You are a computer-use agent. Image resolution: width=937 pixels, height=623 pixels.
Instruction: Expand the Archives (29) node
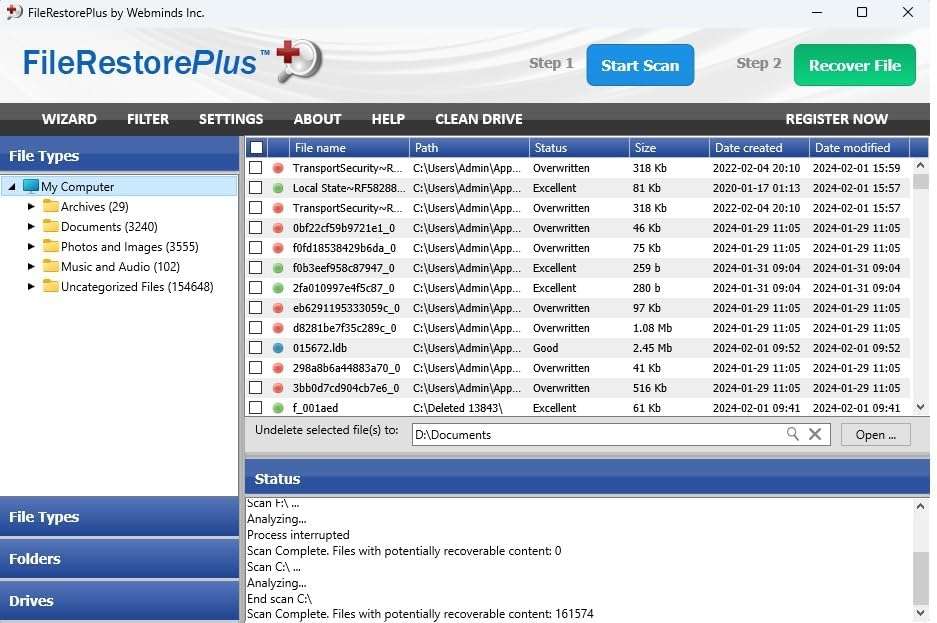tap(31, 207)
